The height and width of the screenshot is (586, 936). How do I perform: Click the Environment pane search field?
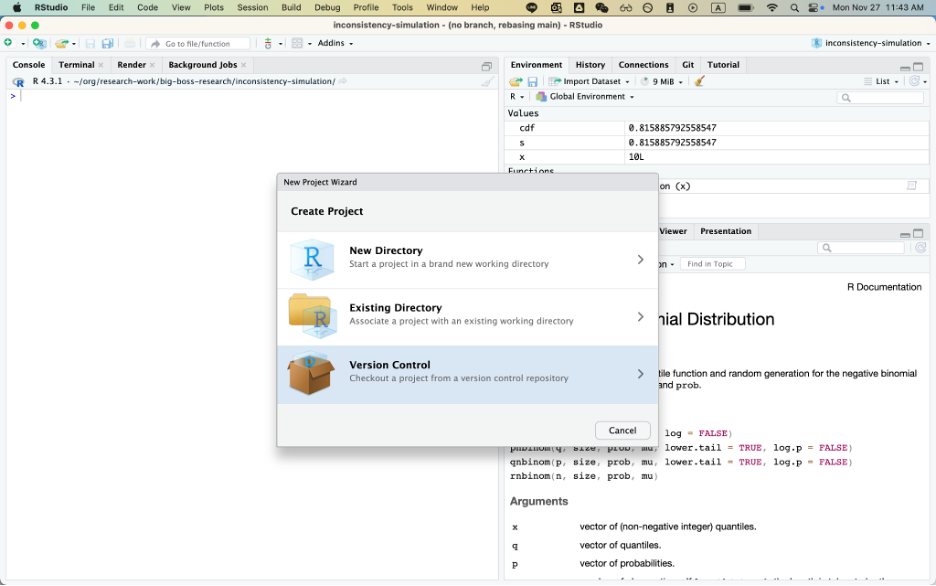880,97
